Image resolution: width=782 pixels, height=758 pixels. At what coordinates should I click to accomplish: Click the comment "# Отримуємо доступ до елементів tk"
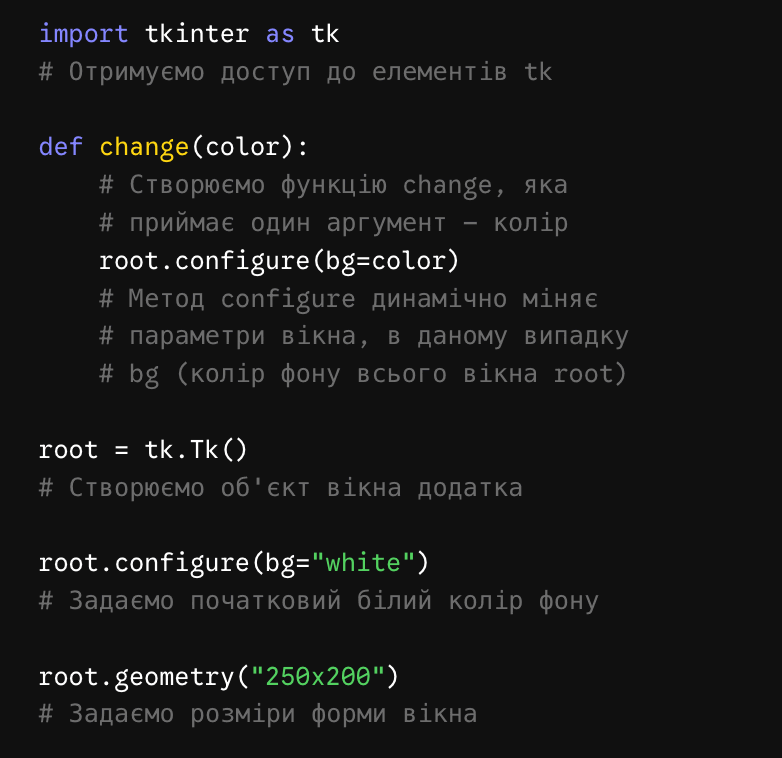click(x=295, y=72)
